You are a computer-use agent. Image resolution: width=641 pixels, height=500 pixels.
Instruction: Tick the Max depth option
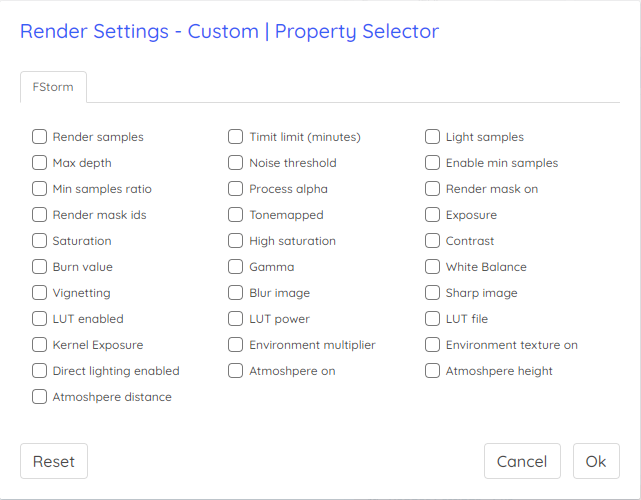tap(39, 163)
